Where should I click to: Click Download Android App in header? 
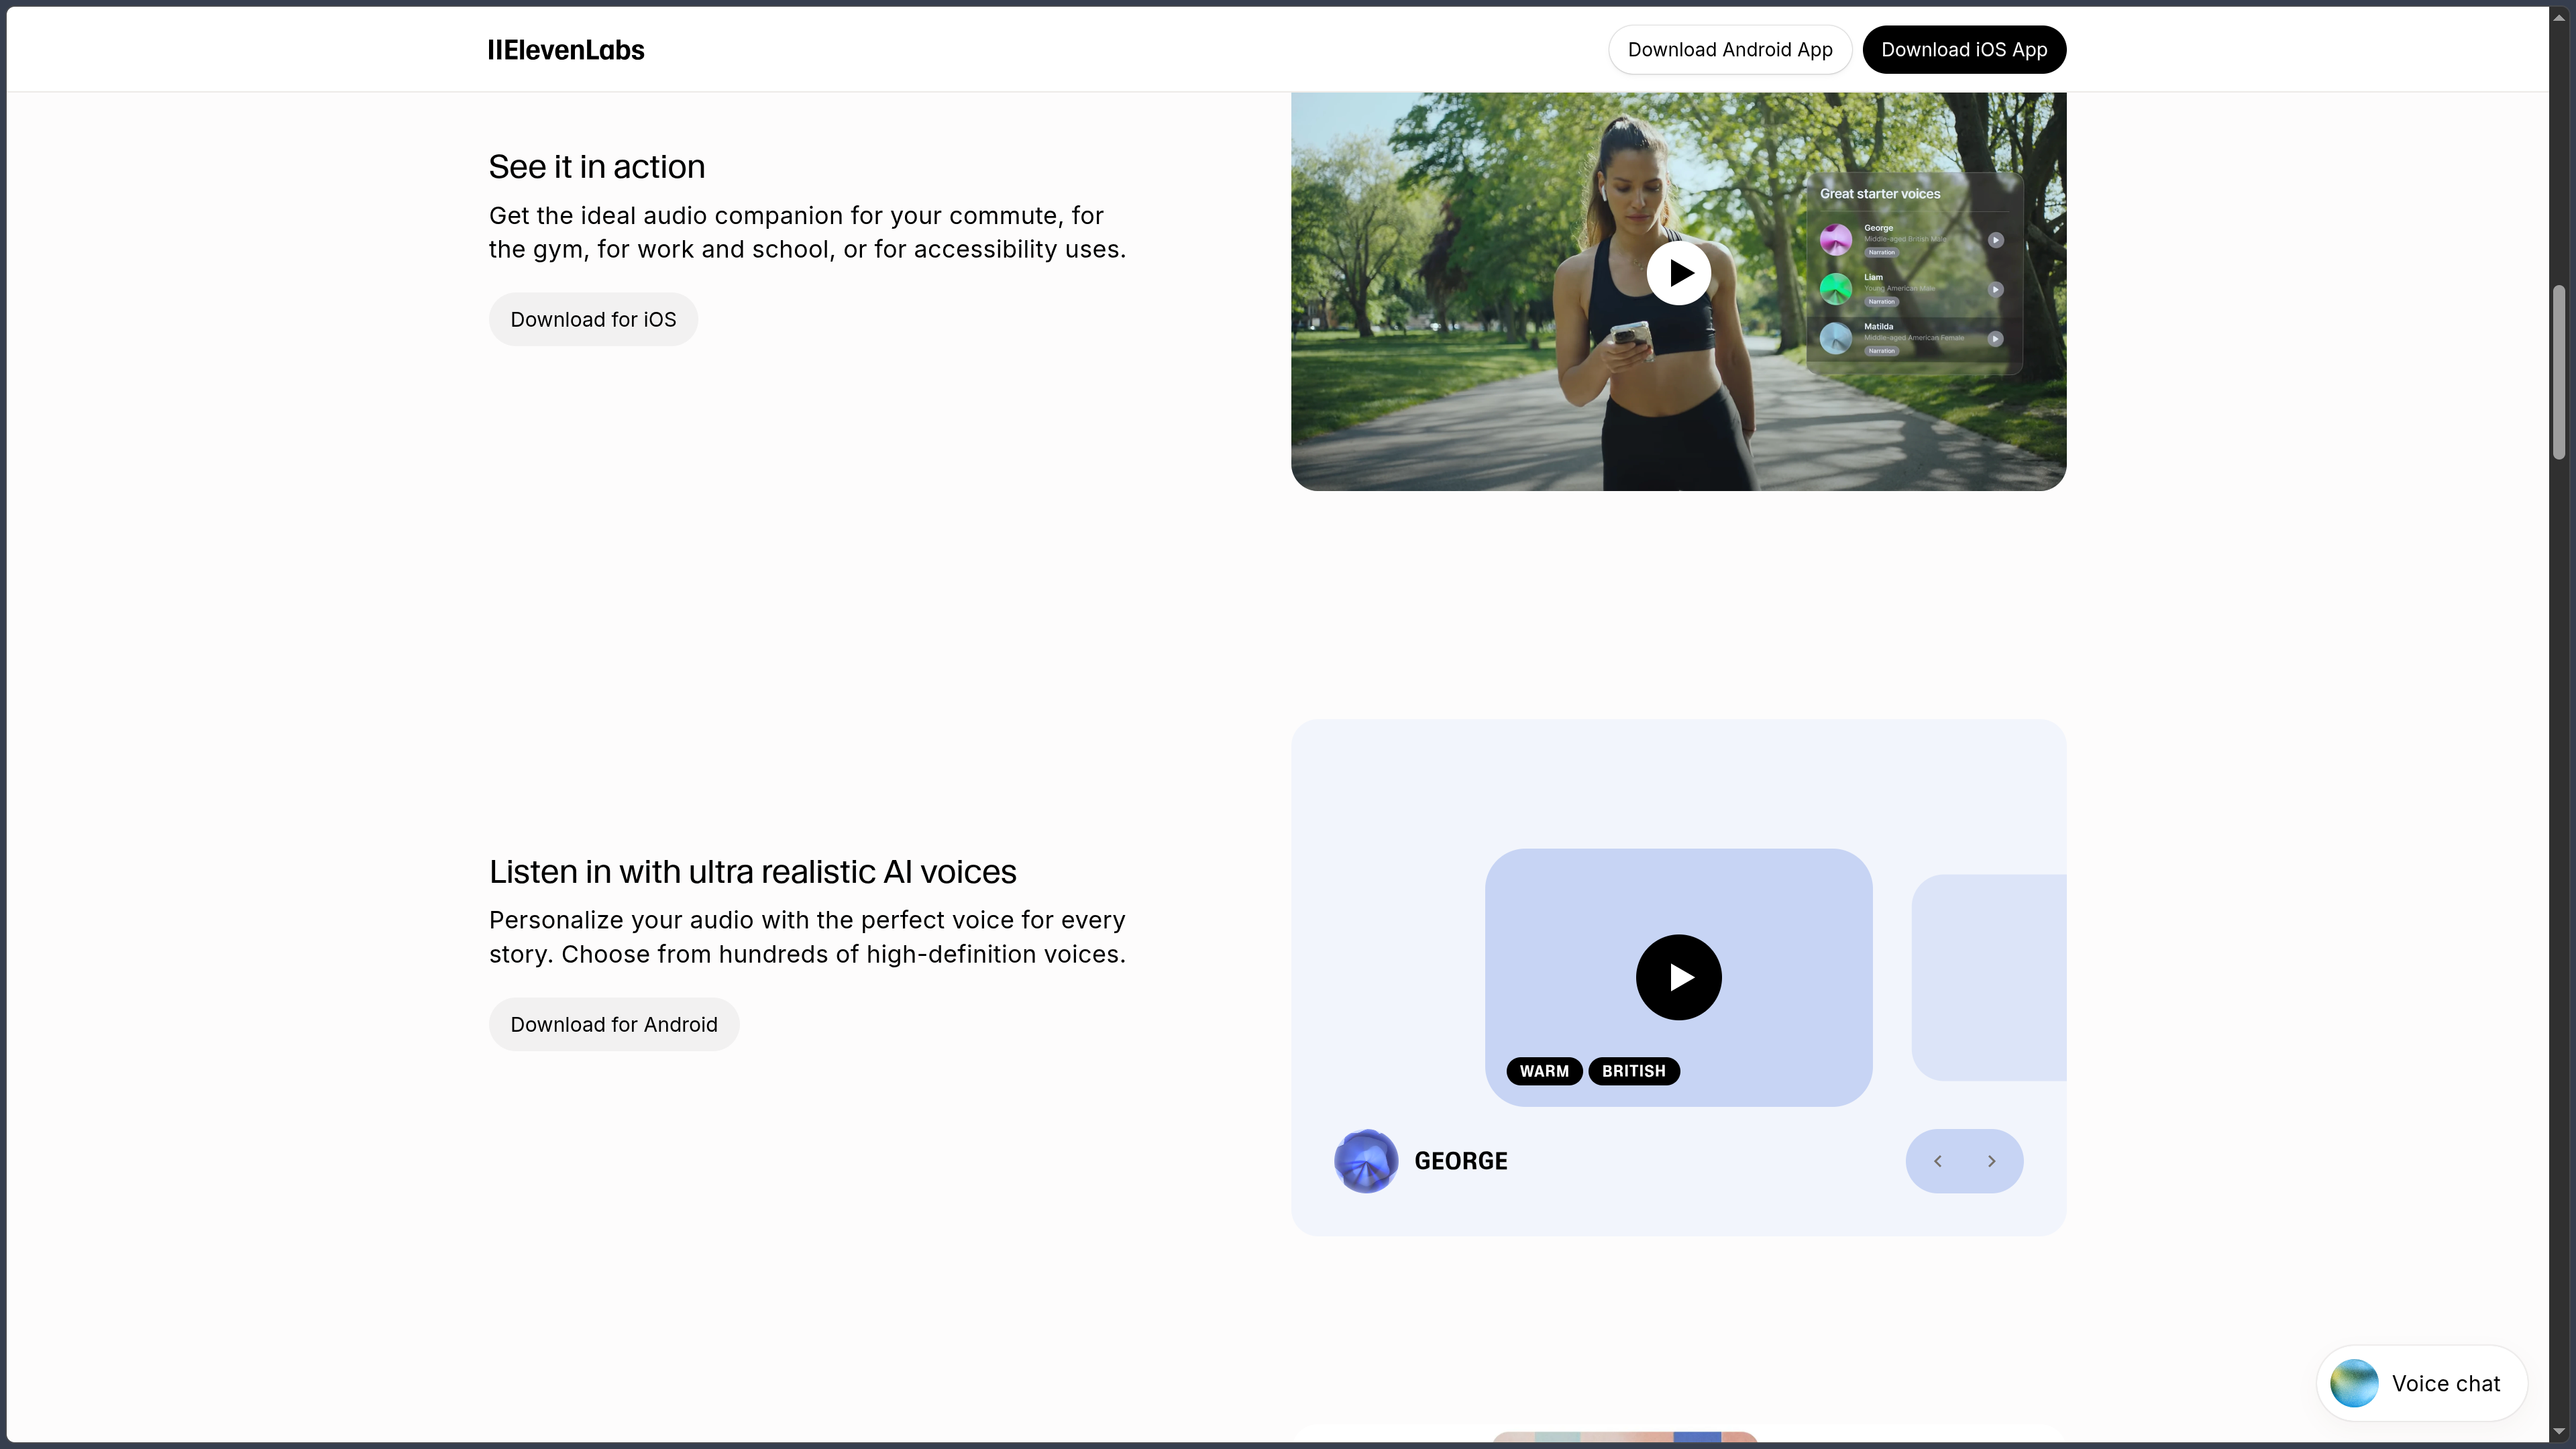(1730, 50)
